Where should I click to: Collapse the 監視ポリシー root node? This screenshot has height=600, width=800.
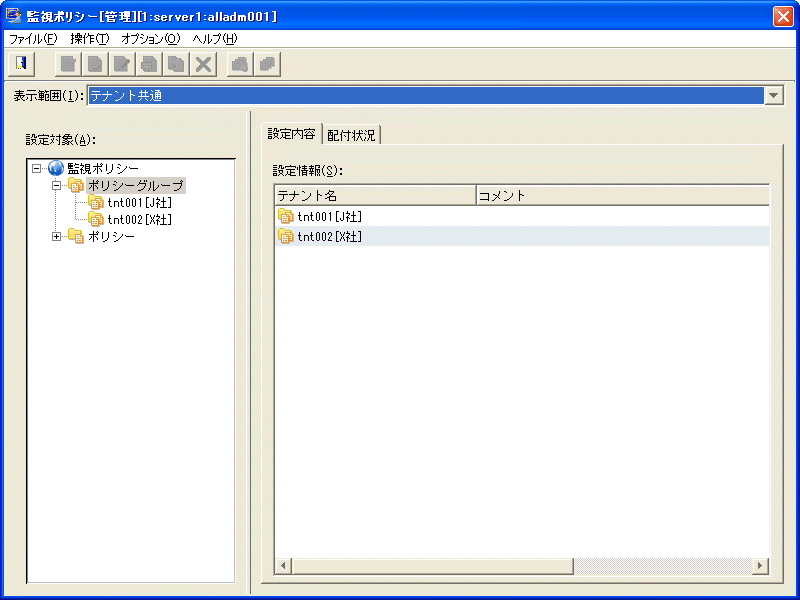(36, 168)
